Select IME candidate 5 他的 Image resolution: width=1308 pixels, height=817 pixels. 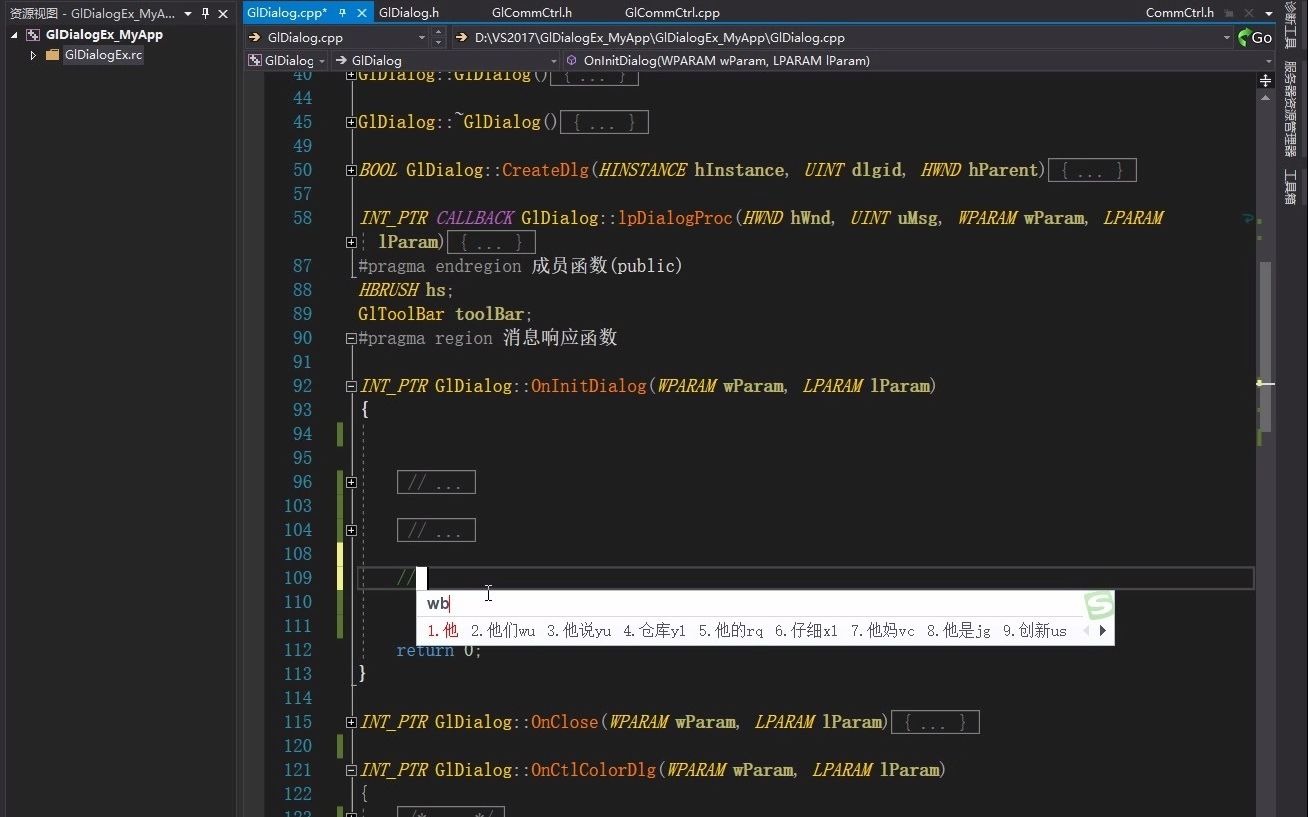(730, 631)
